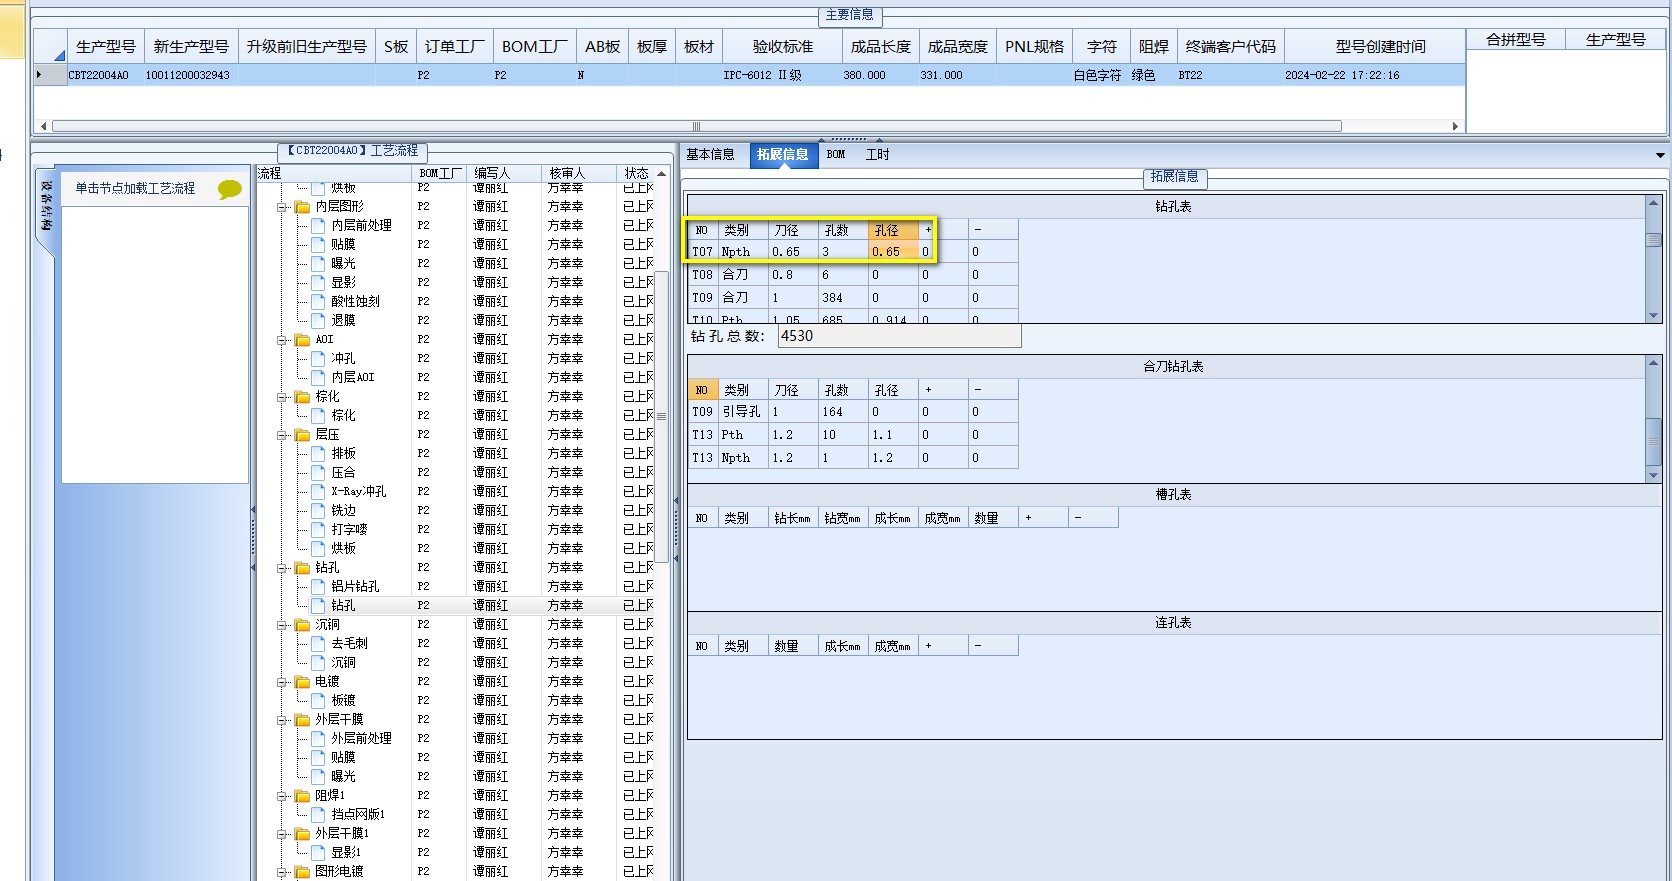Select the CBT22004A0 row in main info
This screenshot has height=881, width=1672.
(750, 75)
